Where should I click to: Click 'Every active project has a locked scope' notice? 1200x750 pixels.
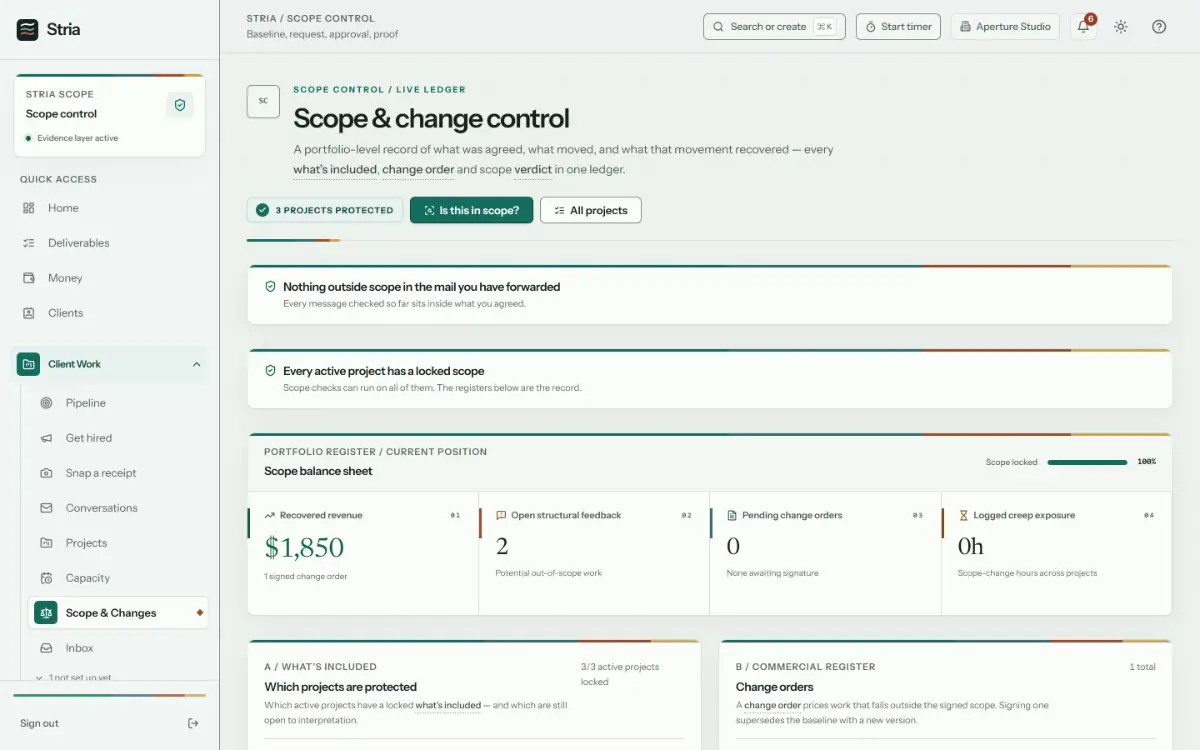tap(710, 378)
